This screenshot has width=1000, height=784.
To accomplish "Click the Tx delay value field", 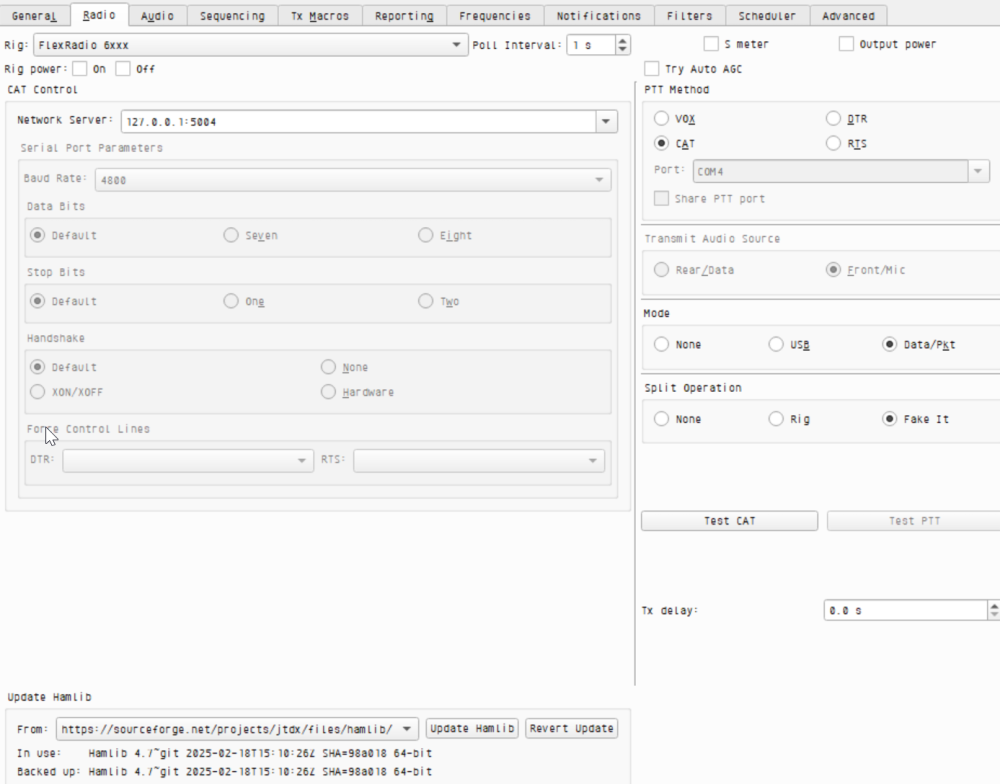I will point(906,610).
